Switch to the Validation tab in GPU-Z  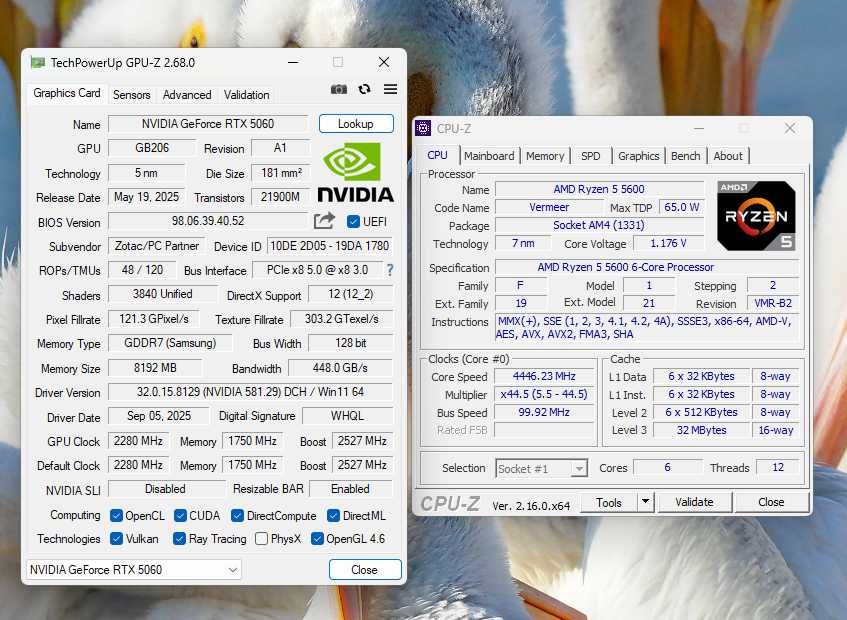(246, 95)
